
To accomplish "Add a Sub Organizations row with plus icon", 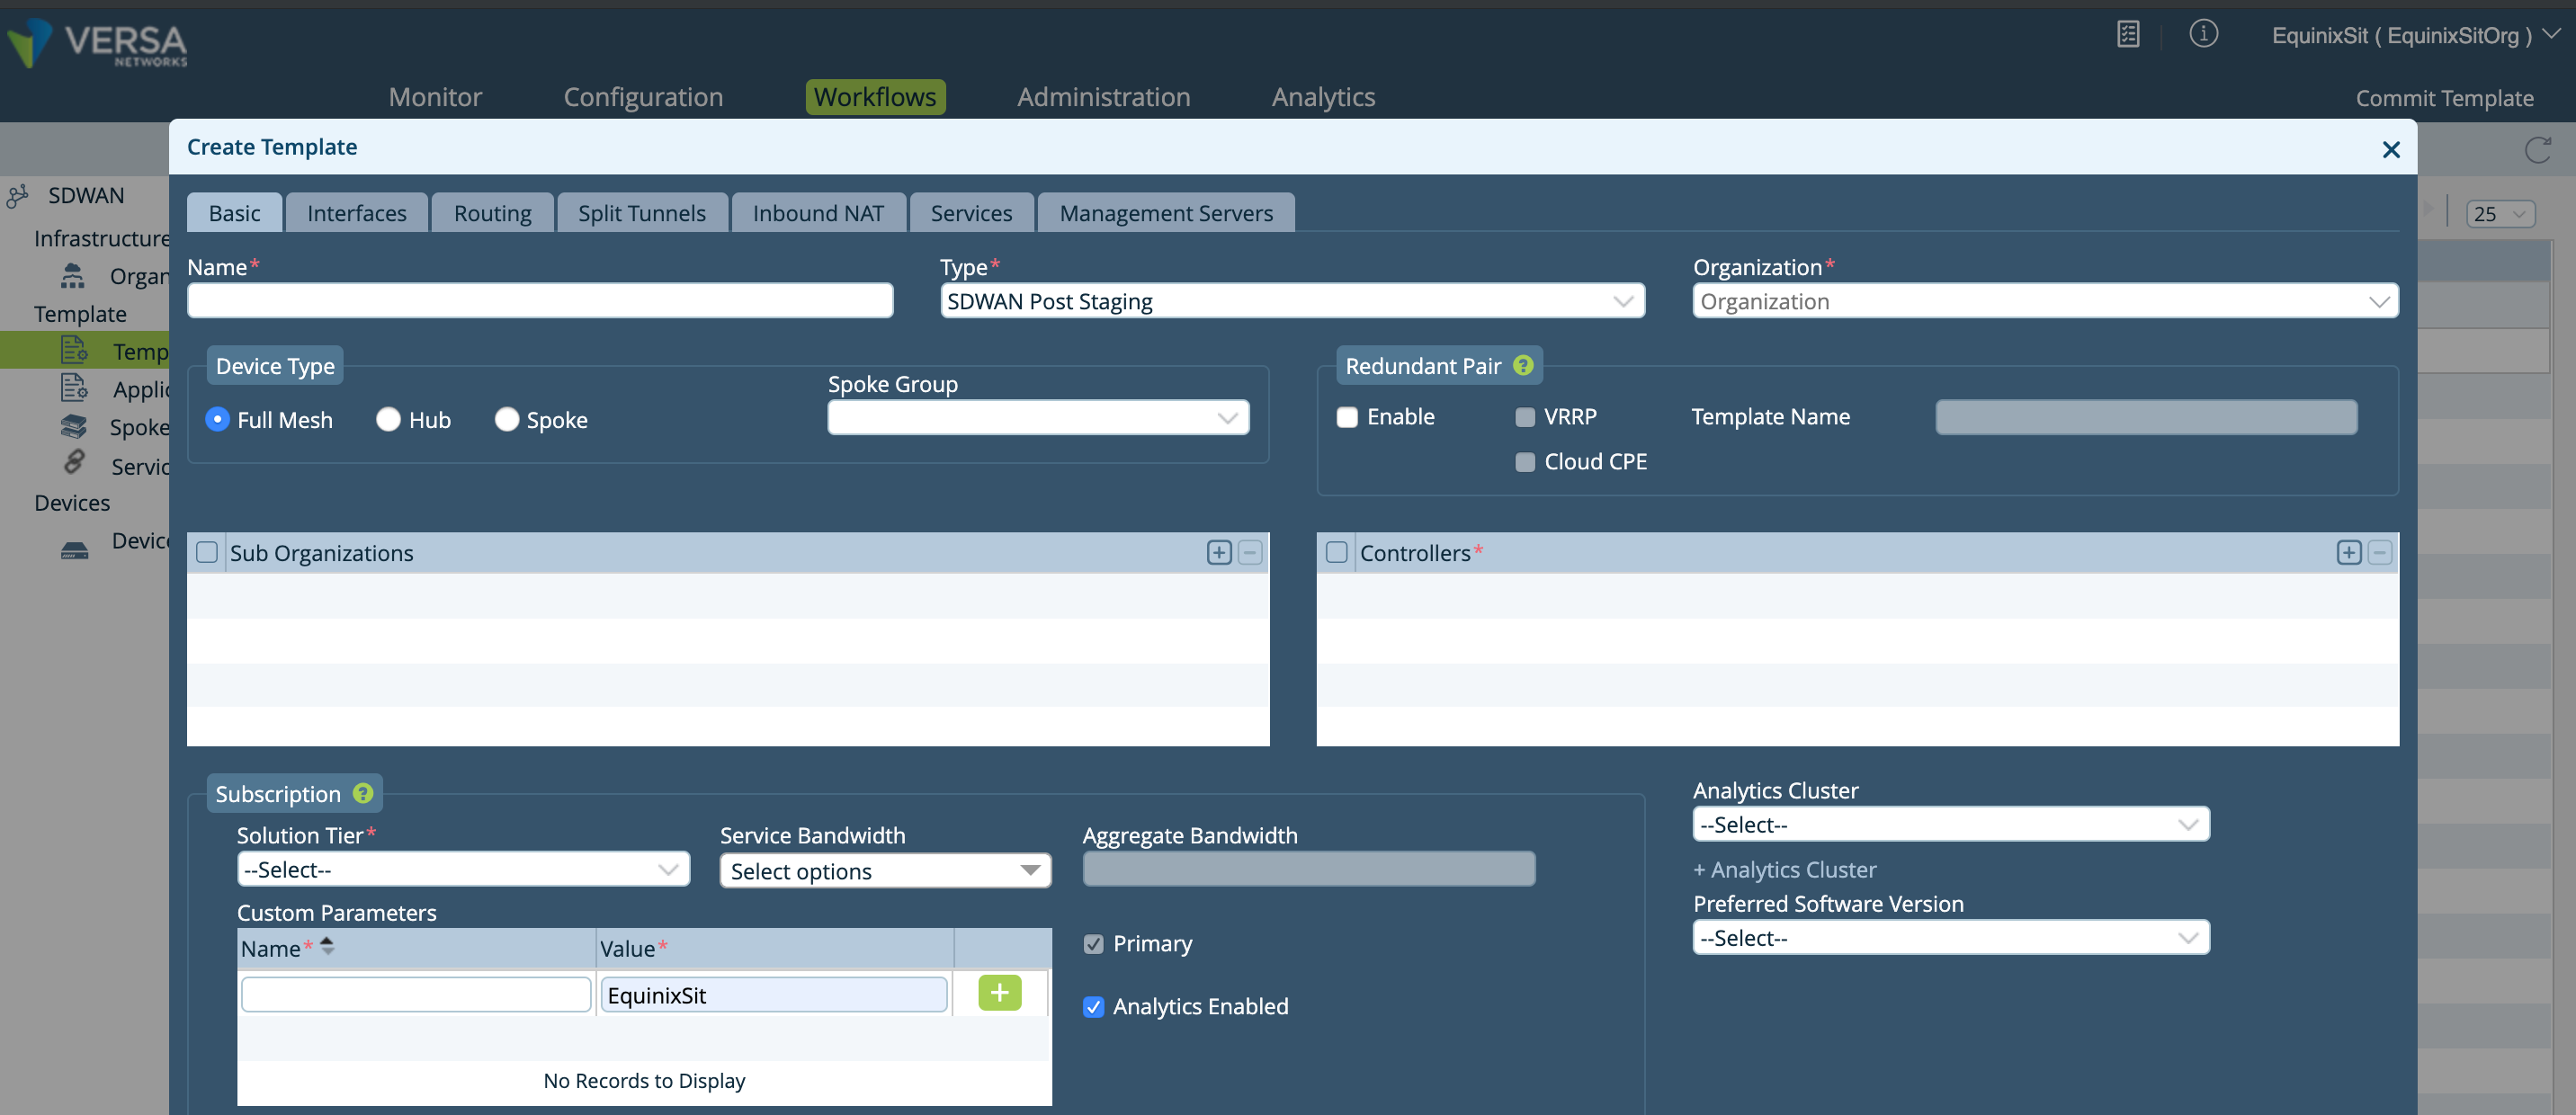I will (x=1219, y=553).
